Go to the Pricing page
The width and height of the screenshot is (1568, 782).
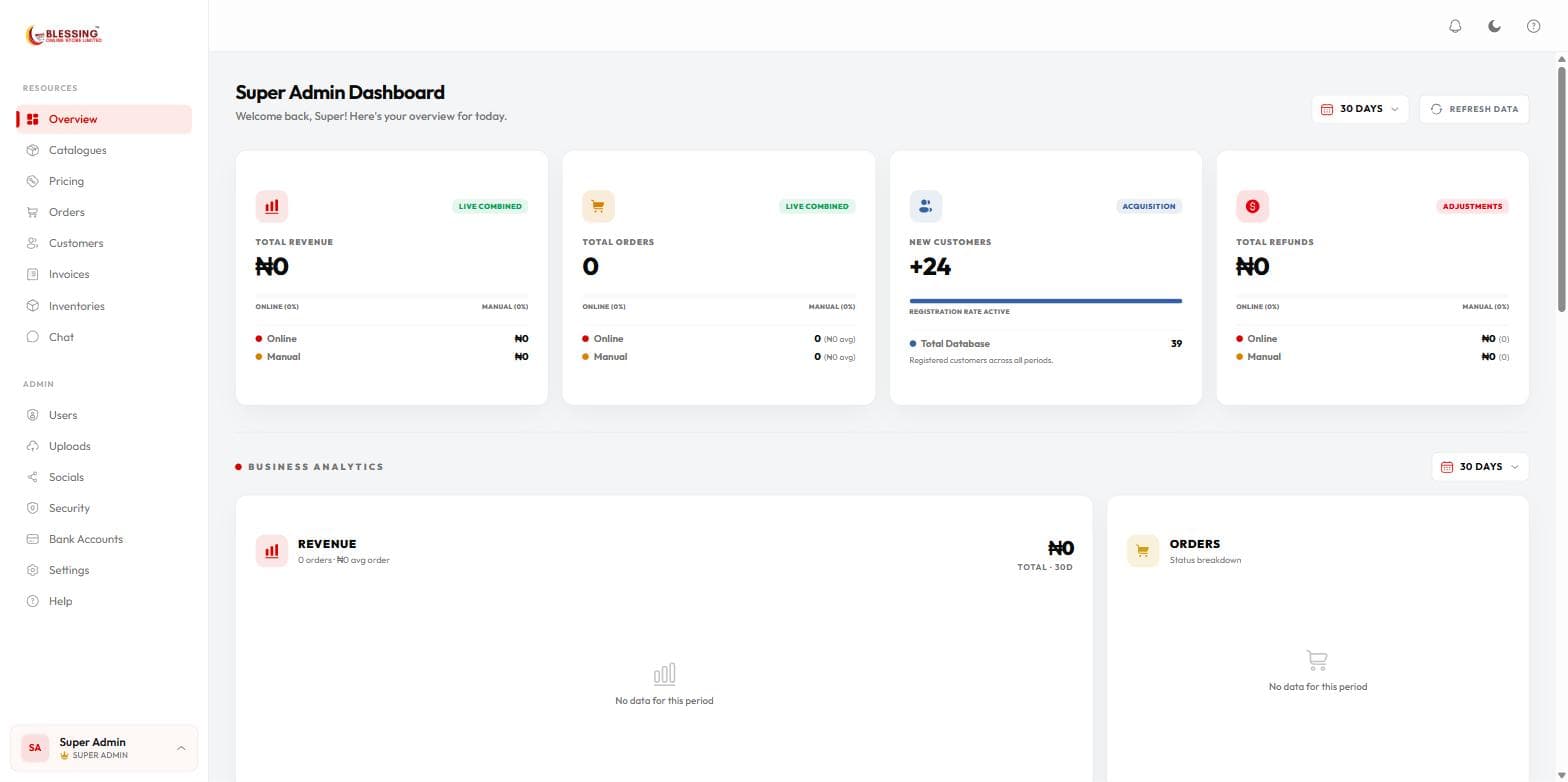tap(104, 181)
